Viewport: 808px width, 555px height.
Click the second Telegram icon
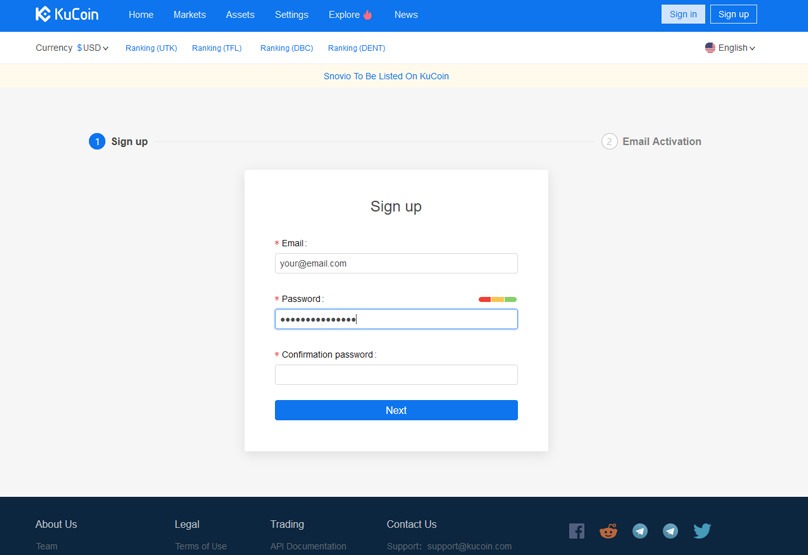(x=670, y=531)
